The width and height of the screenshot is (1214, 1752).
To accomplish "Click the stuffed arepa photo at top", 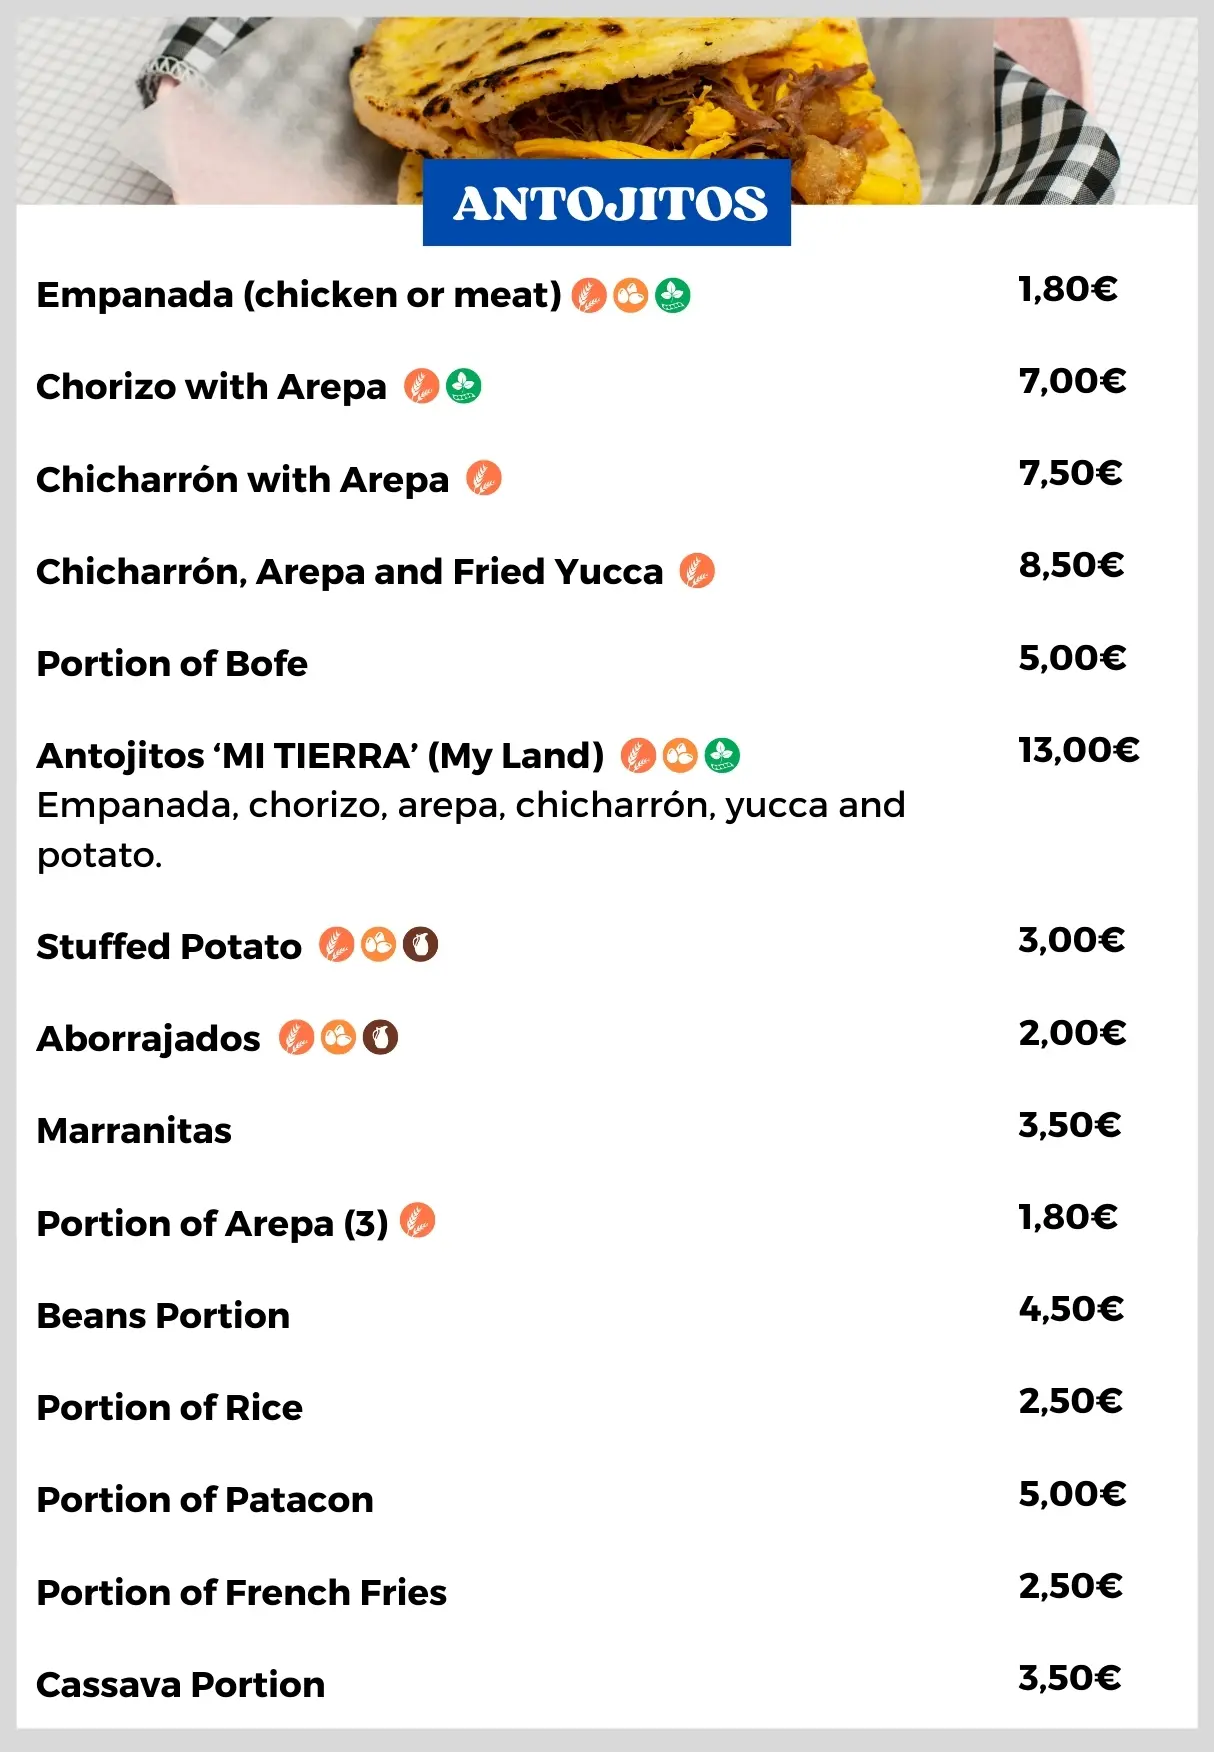I will pyautogui.click(x=620, y=90).
